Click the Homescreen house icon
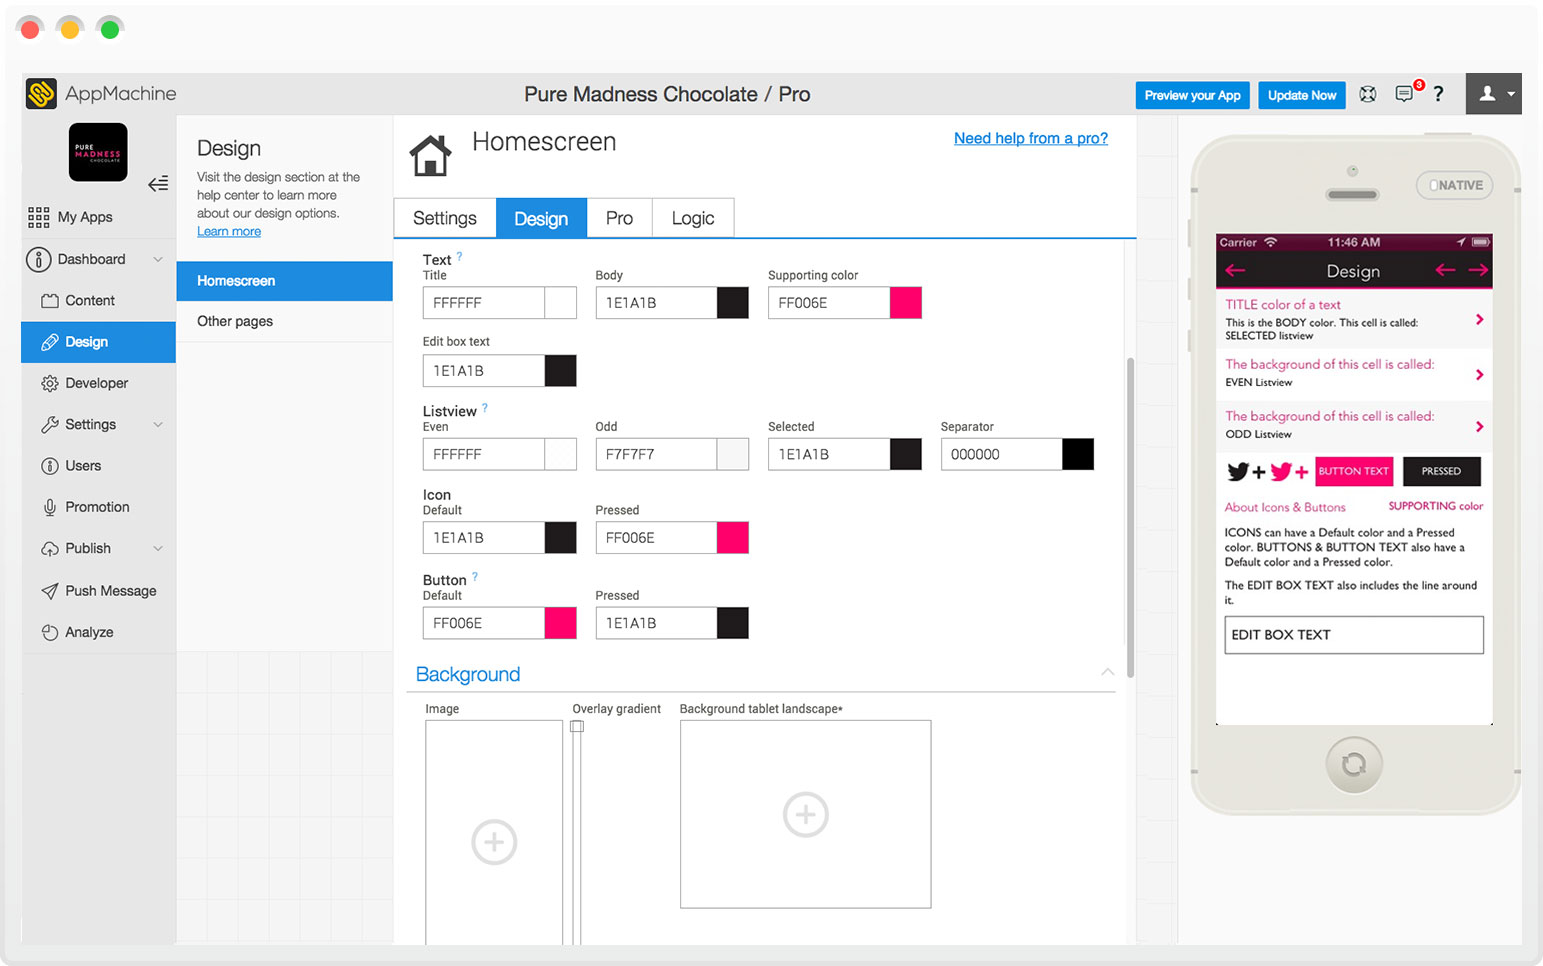This screenshot has height=966, width=1543. [430, 155]
